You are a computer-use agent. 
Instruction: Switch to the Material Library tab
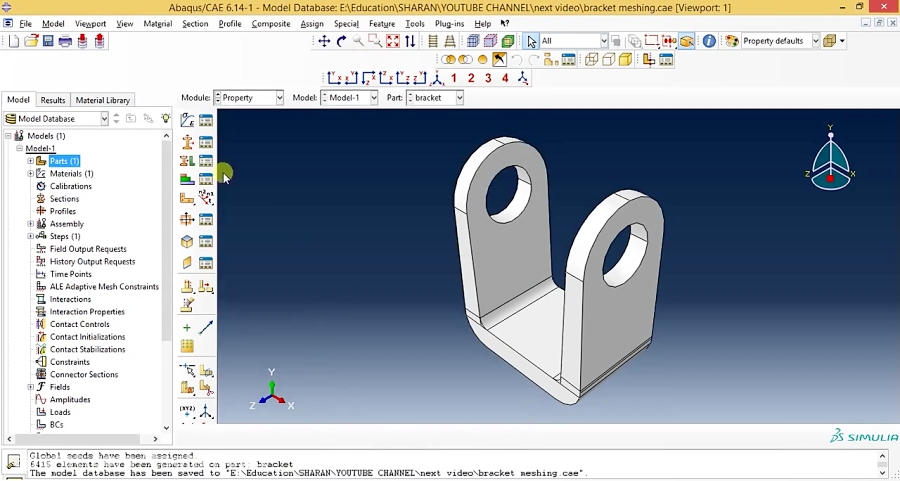click(x=103, y=100)
